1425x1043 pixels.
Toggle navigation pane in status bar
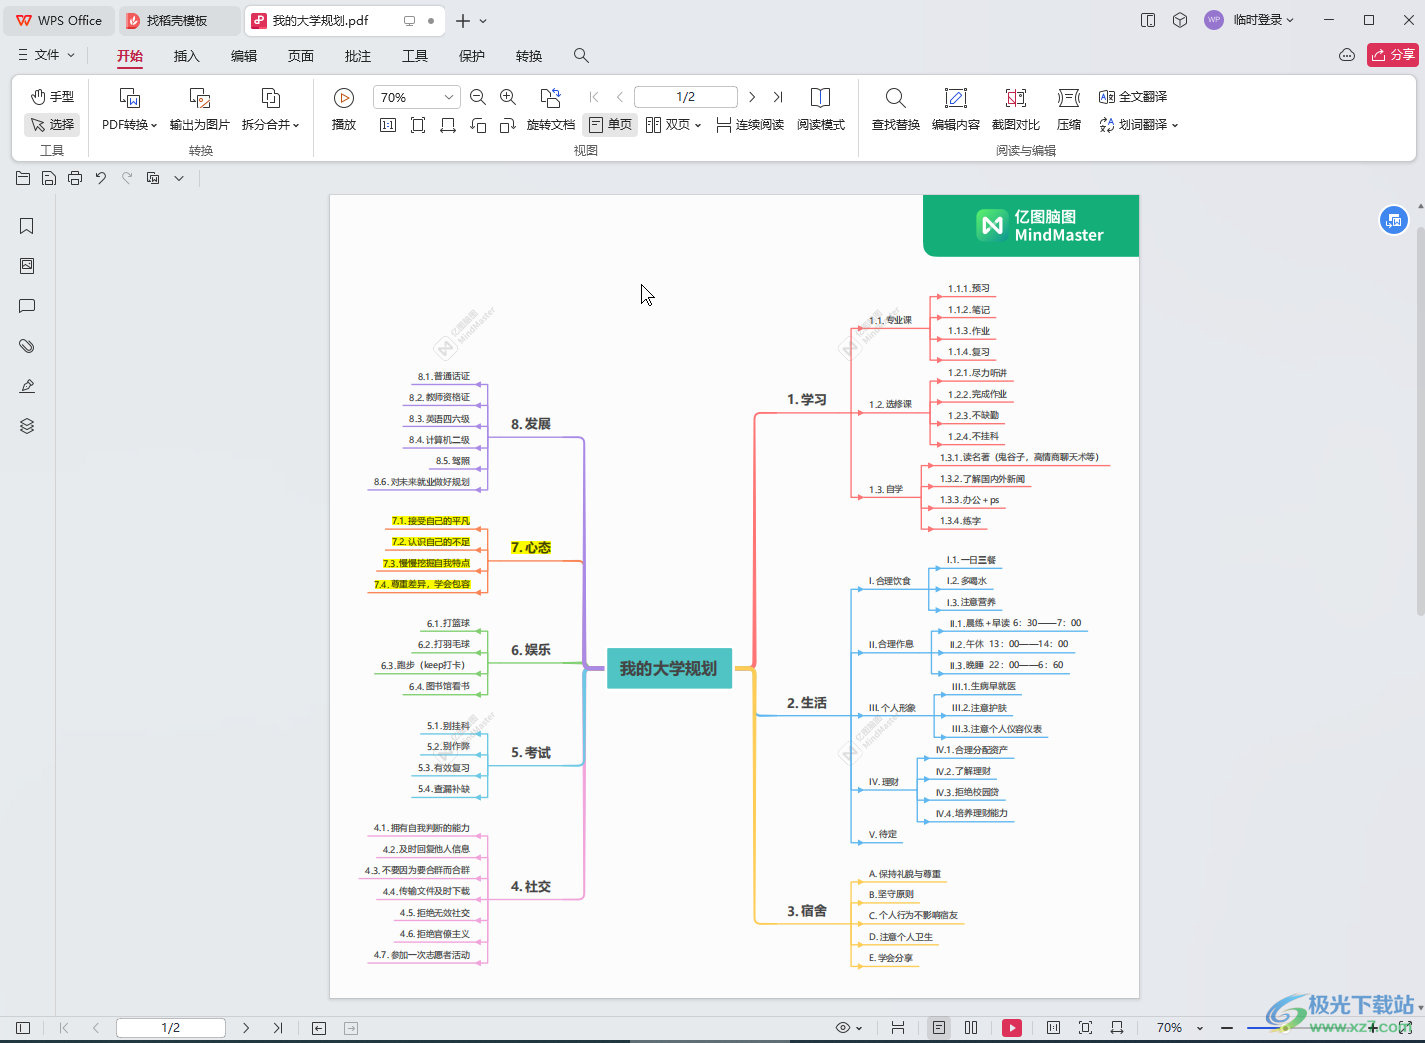23,1028
